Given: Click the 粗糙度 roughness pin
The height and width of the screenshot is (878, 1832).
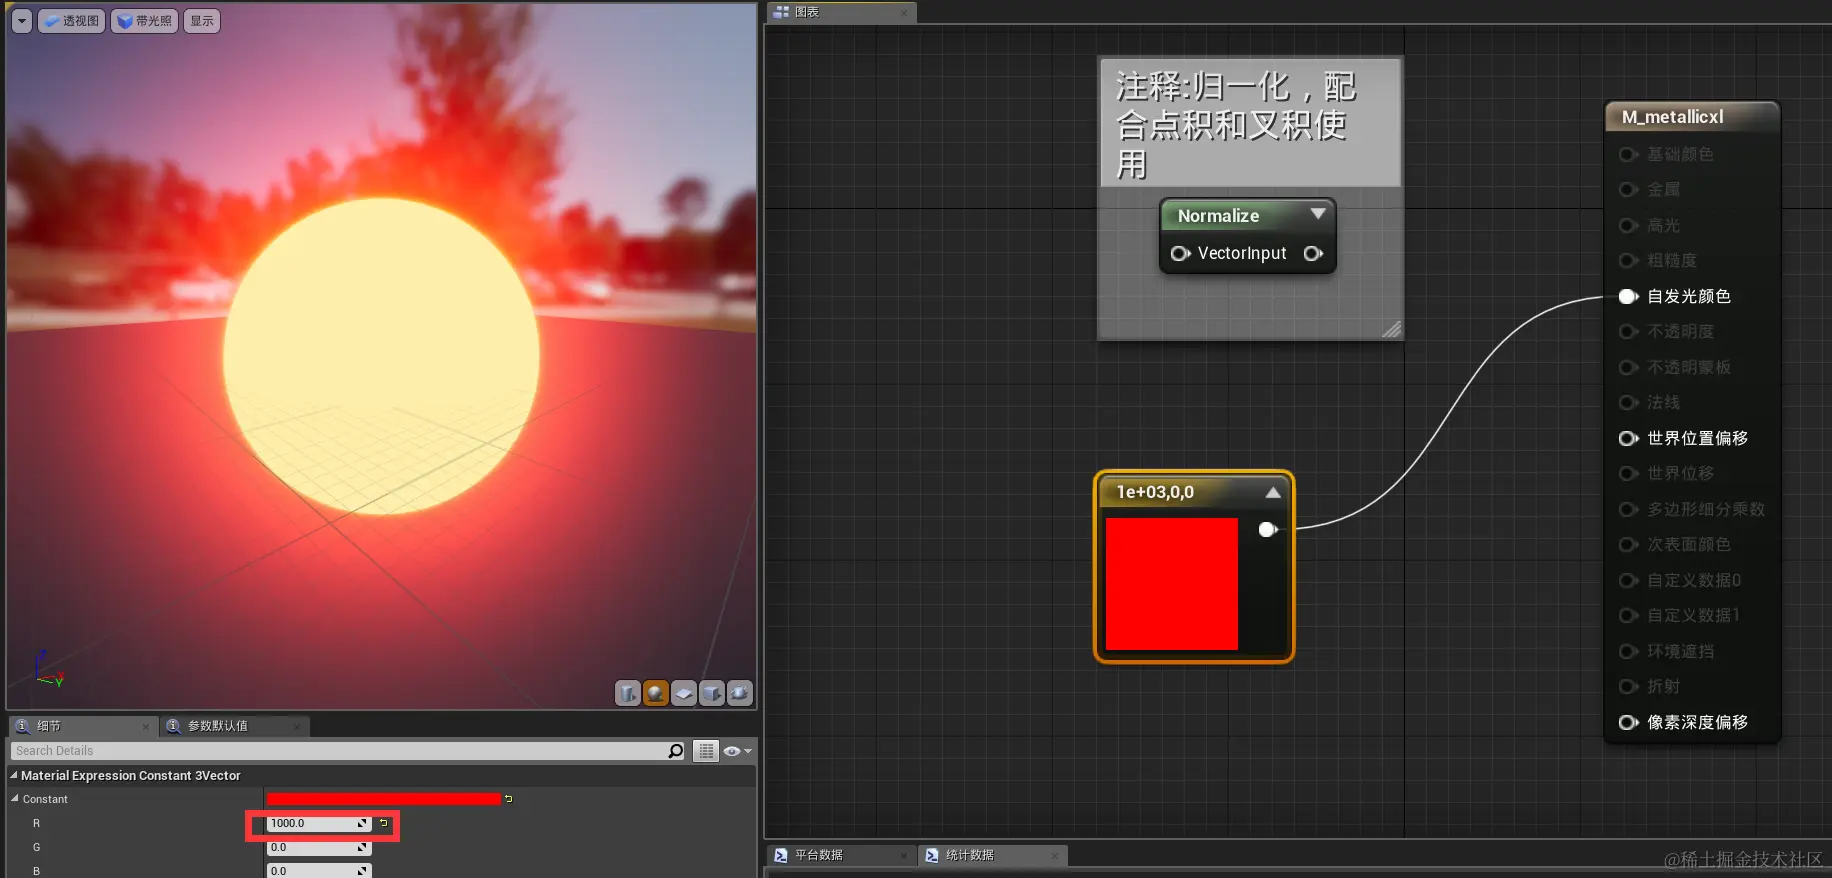Looking at the screenshot, I should 1628,260.
